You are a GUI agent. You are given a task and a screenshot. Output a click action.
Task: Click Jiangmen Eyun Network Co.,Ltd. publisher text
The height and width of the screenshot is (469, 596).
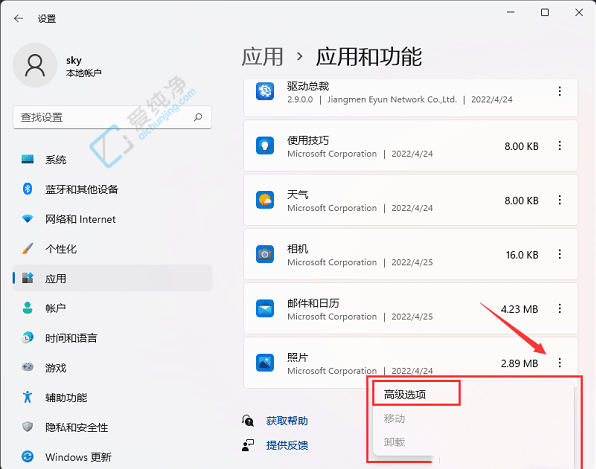click(x=392, y=100)
